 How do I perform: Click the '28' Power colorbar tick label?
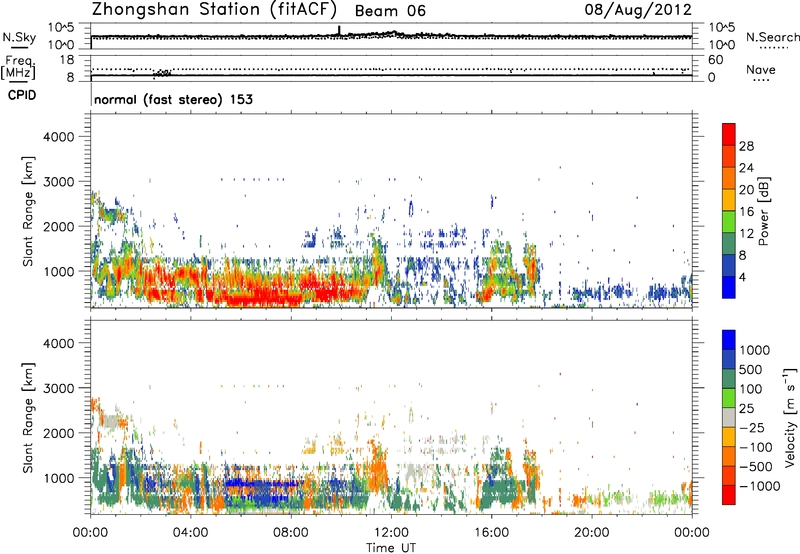pos(746,146)
